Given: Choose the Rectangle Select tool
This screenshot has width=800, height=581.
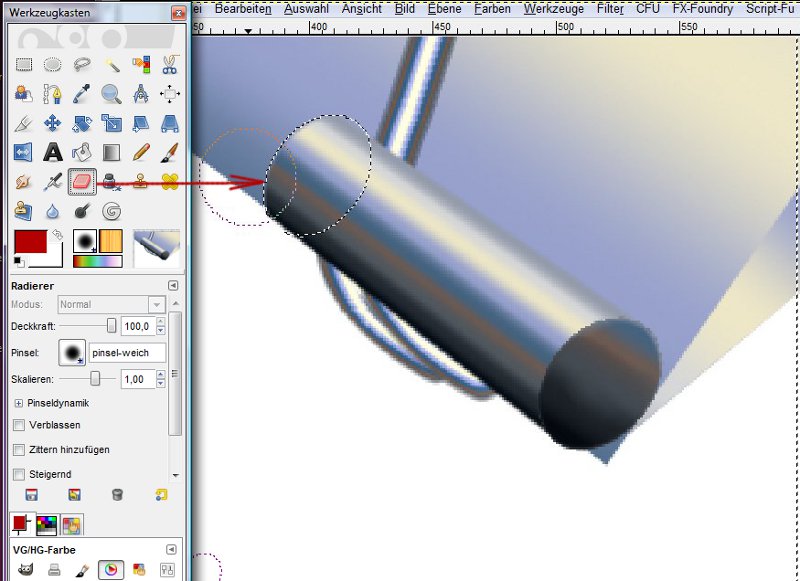Looking at the screenshot, I should point(23,65).
